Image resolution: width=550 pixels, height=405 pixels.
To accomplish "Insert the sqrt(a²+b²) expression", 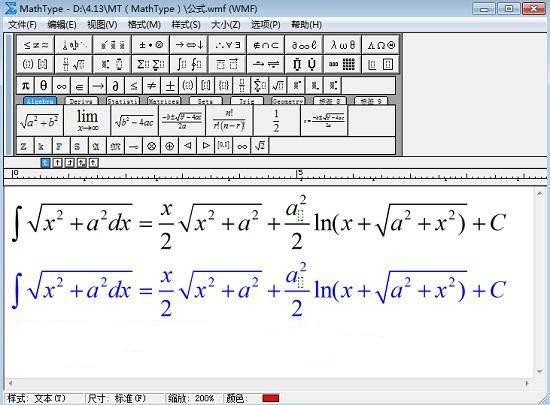I will coord(40,120).
